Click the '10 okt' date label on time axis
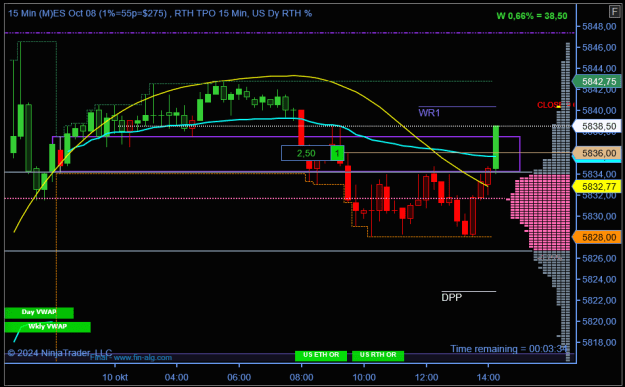This screenshot has height=387, width=625. tap(115, 377)
